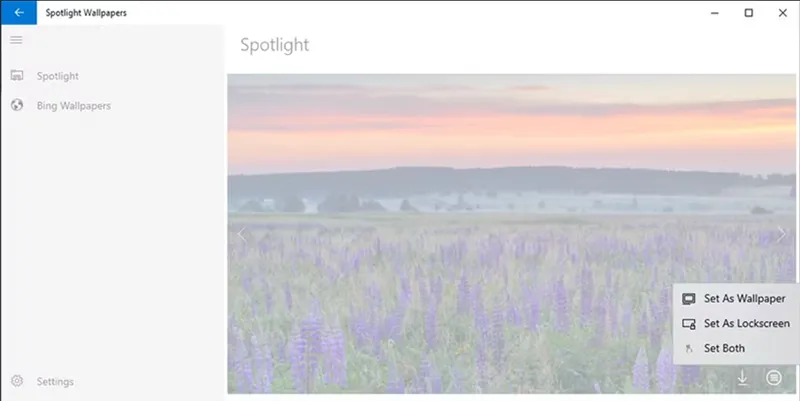Screen dimensions: 800x401
Task: Click the circular set-as menu icon
Action: tap(773, 378)
